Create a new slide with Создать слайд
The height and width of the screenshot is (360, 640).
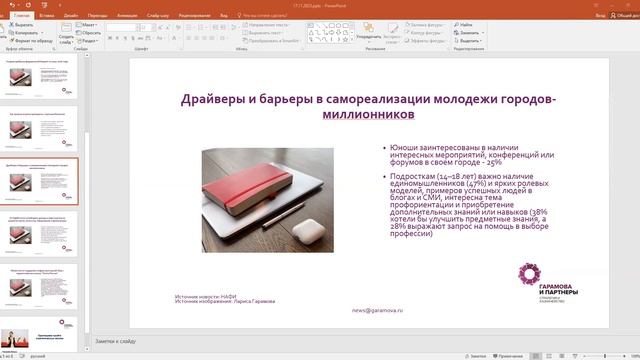(66, 33)
